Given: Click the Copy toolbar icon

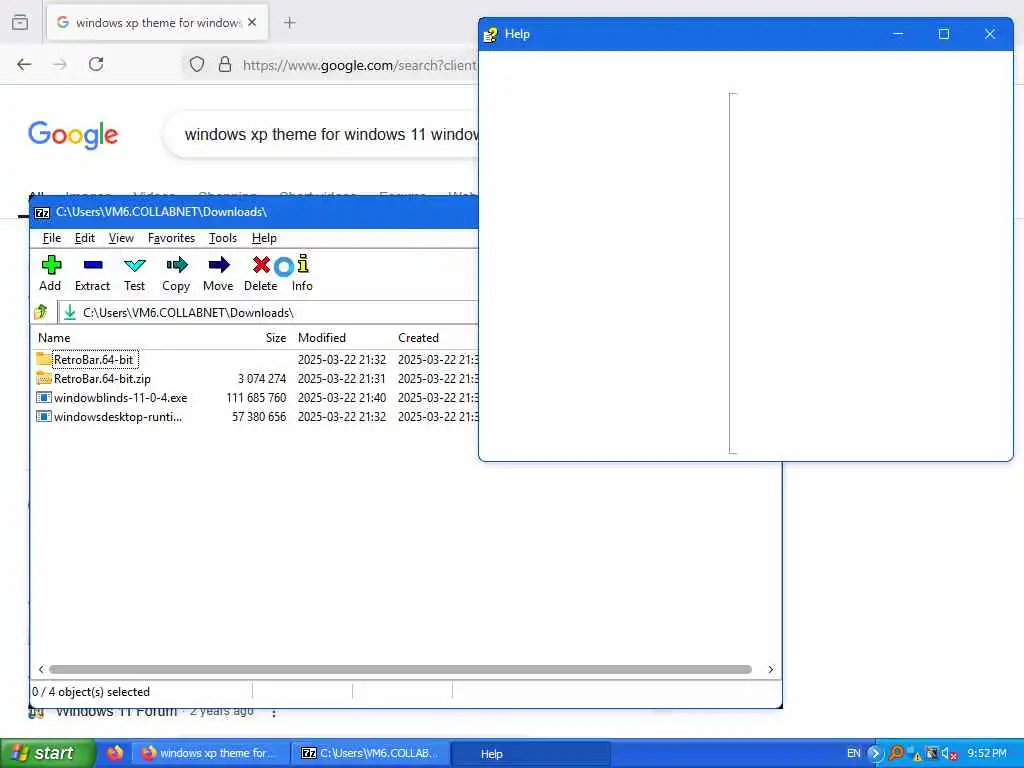Looking at the screenshot, I should click(x=176, y=265).
